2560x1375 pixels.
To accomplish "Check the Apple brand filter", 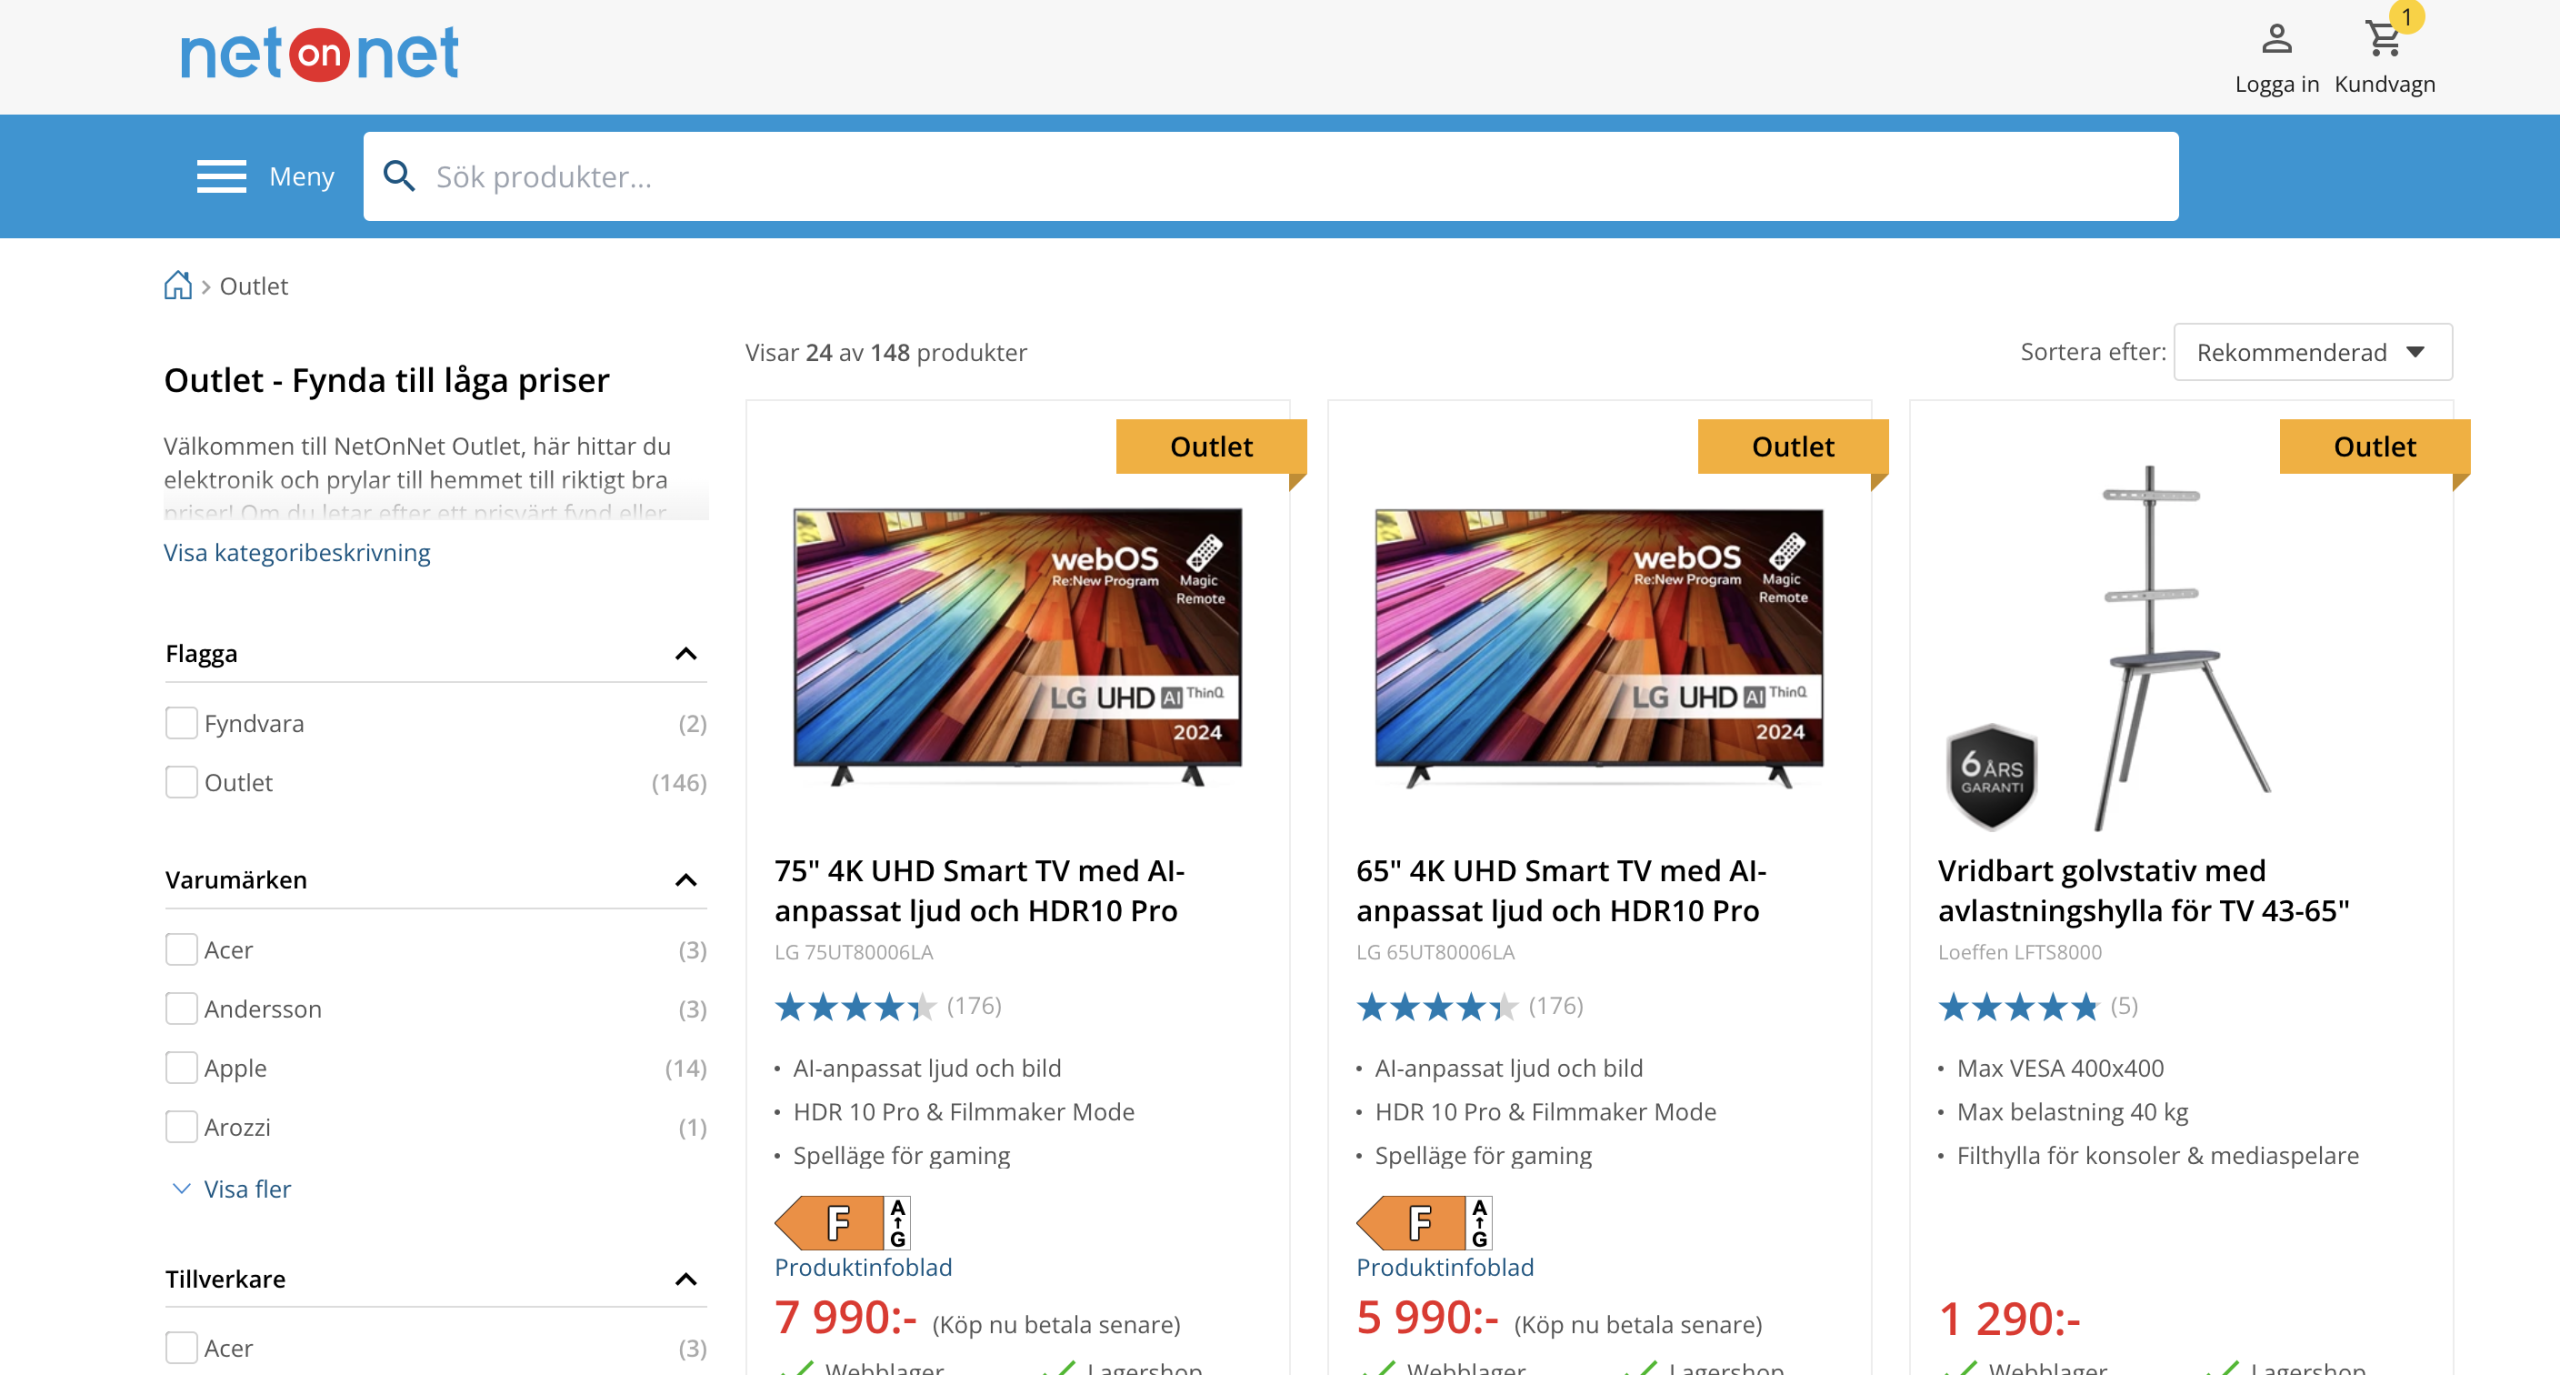I will coord(181,1067).
